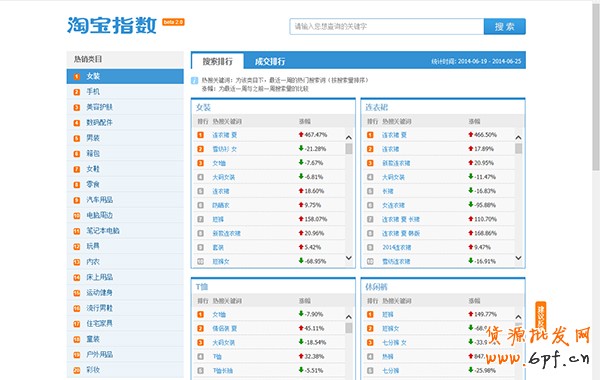Open 大码女装 keyword in 女装 panel
600x380 pixels.
[x=224, y=177]
